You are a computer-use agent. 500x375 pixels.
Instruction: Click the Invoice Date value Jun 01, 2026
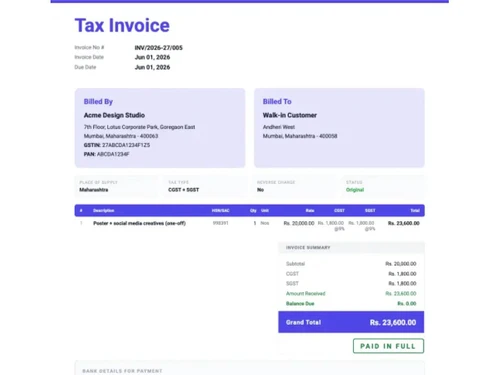point(152,57)
